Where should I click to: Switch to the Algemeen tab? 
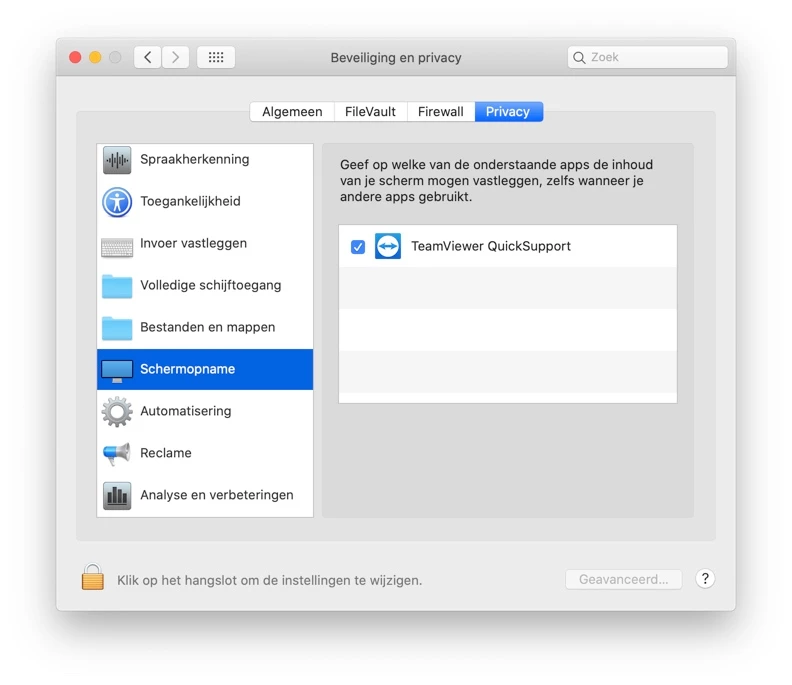click(292, 112)
